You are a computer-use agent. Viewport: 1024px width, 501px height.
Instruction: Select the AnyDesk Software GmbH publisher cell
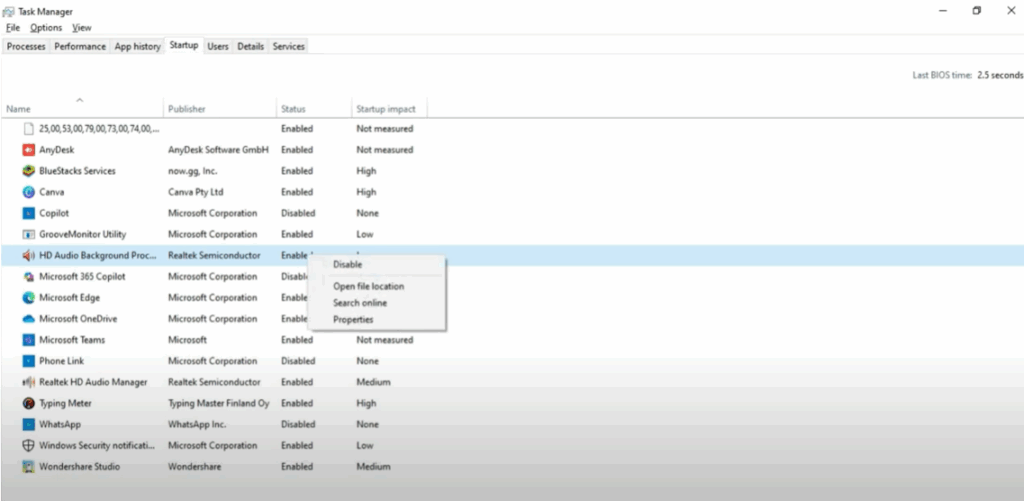point(218,150)
